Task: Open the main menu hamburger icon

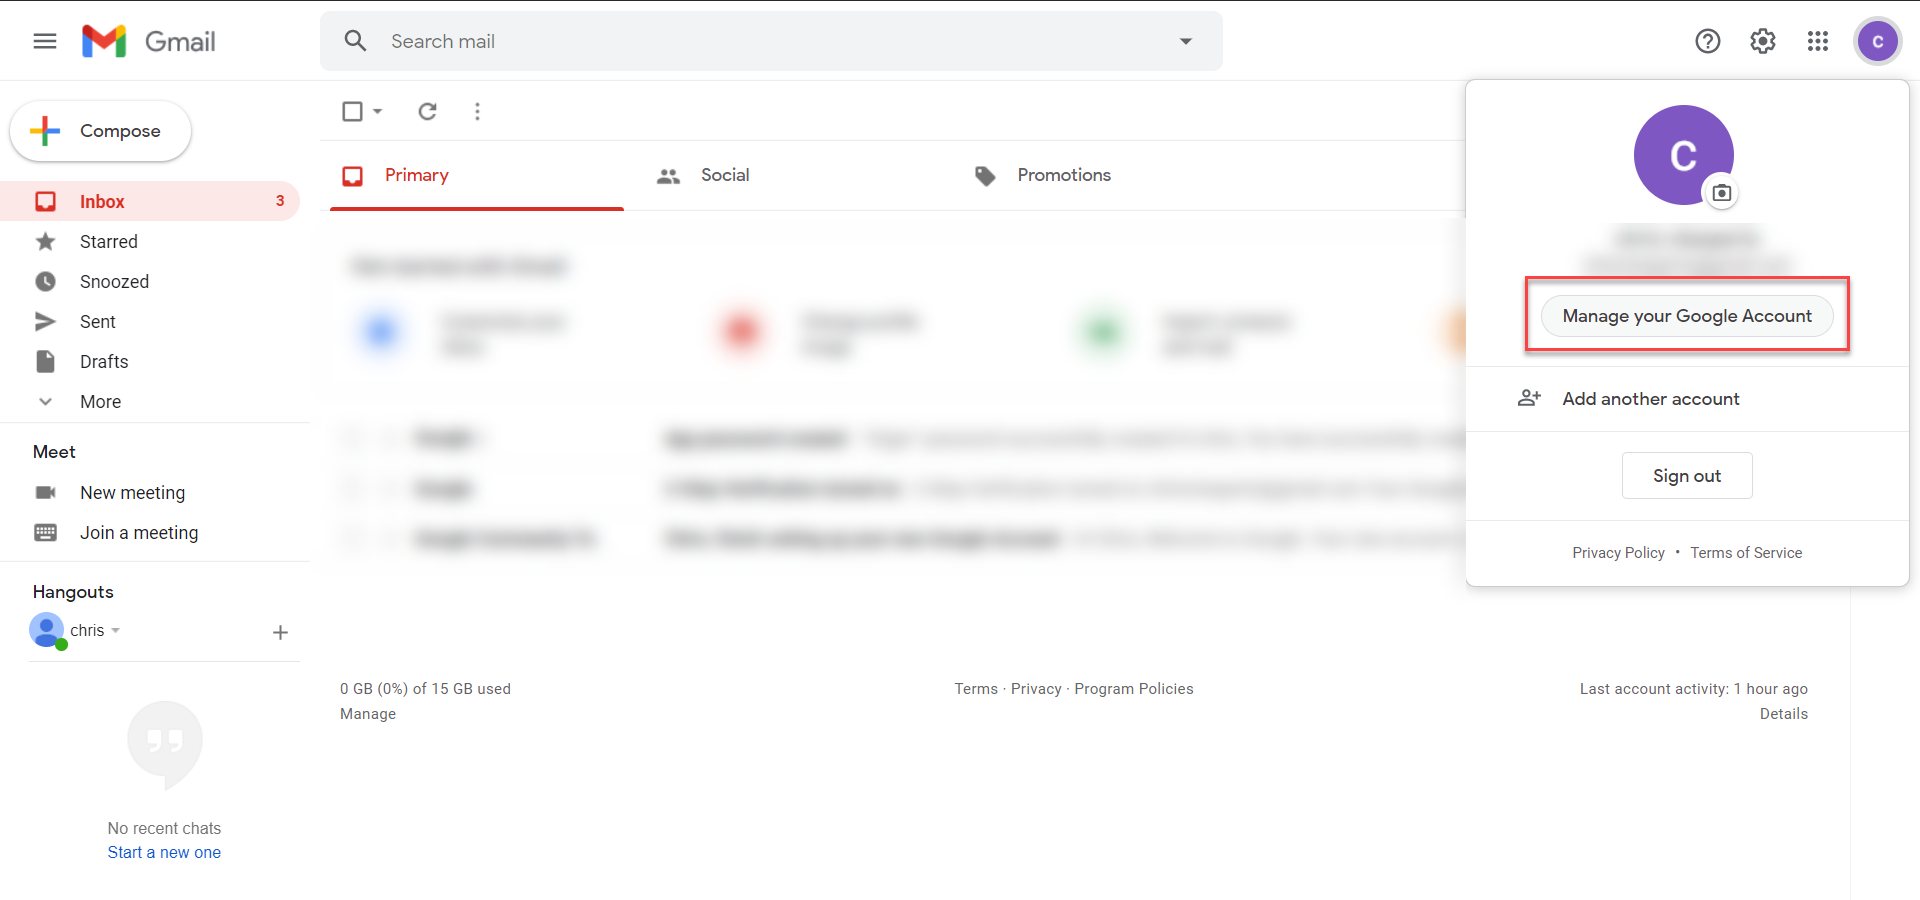Action: pos(45,41)
